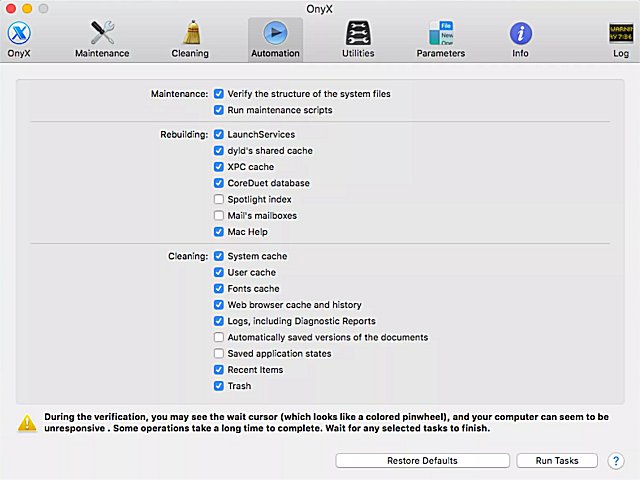This screenshot has width=640, height=480.
Task: Open the Utilities toolbar icon
Action: pyautogui.click(x=359, y=34)
